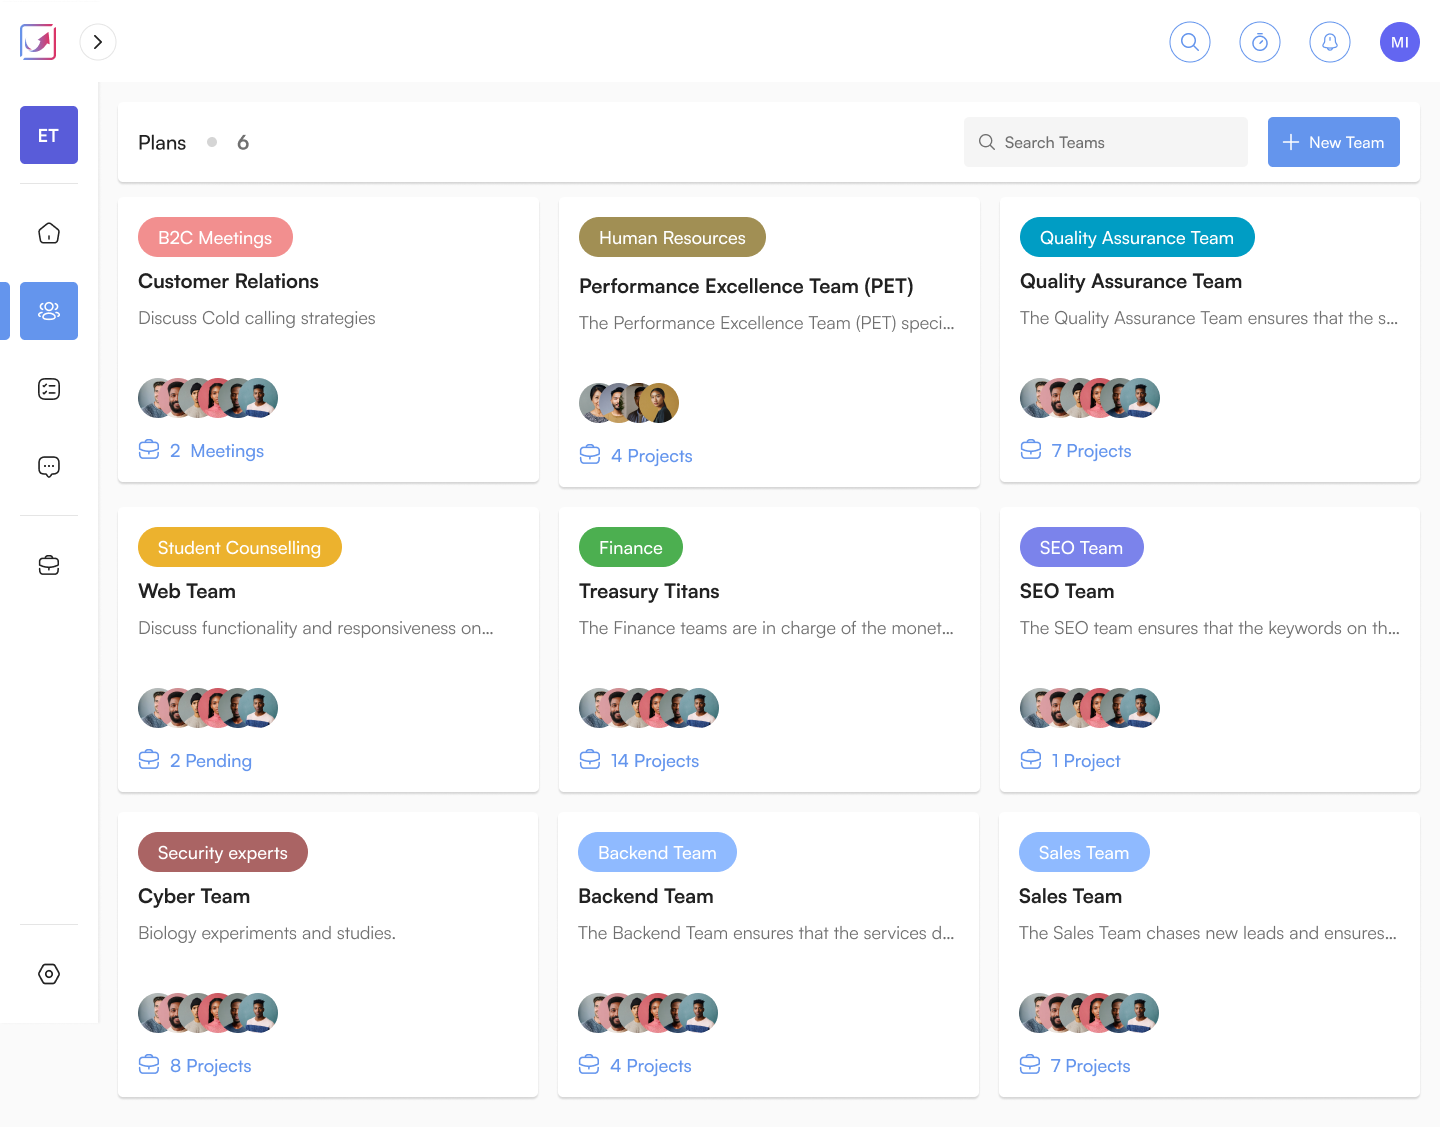Open the chat messages sidebar icon

pos(49,466)
